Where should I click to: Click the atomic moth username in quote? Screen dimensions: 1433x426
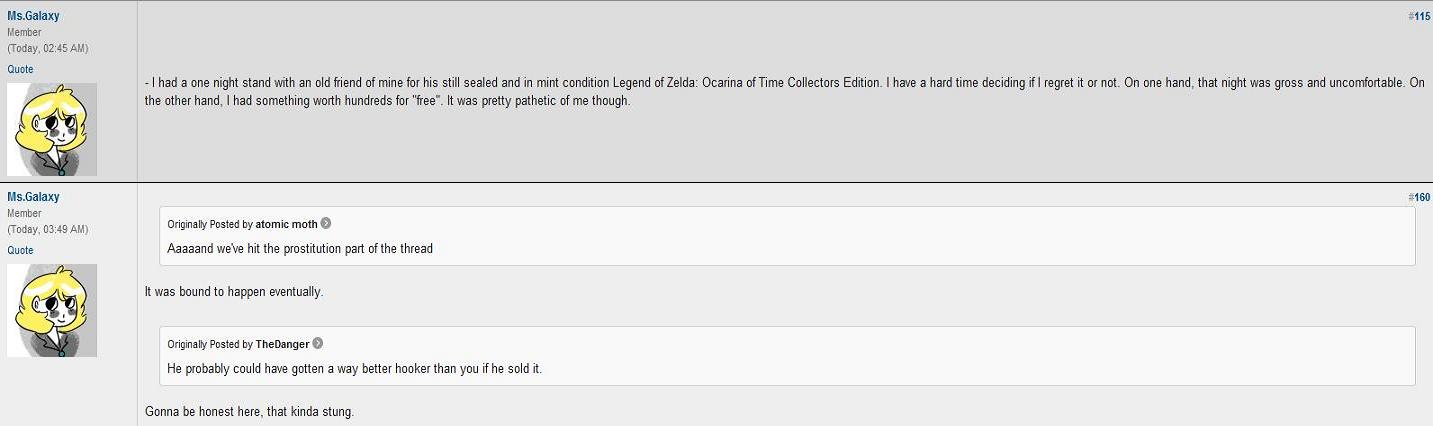286,224
